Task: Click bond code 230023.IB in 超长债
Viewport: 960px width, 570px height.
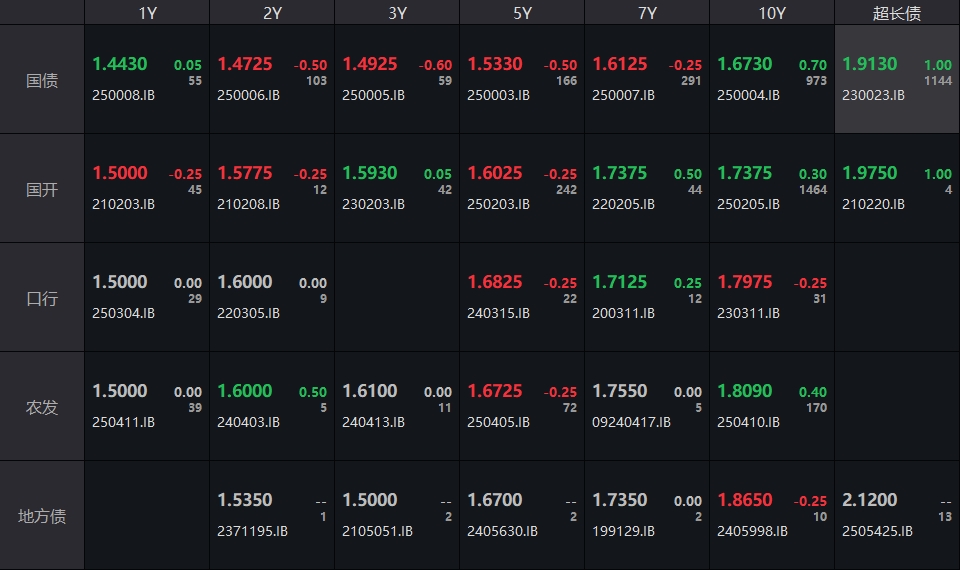Action: [x=873, y=95]
